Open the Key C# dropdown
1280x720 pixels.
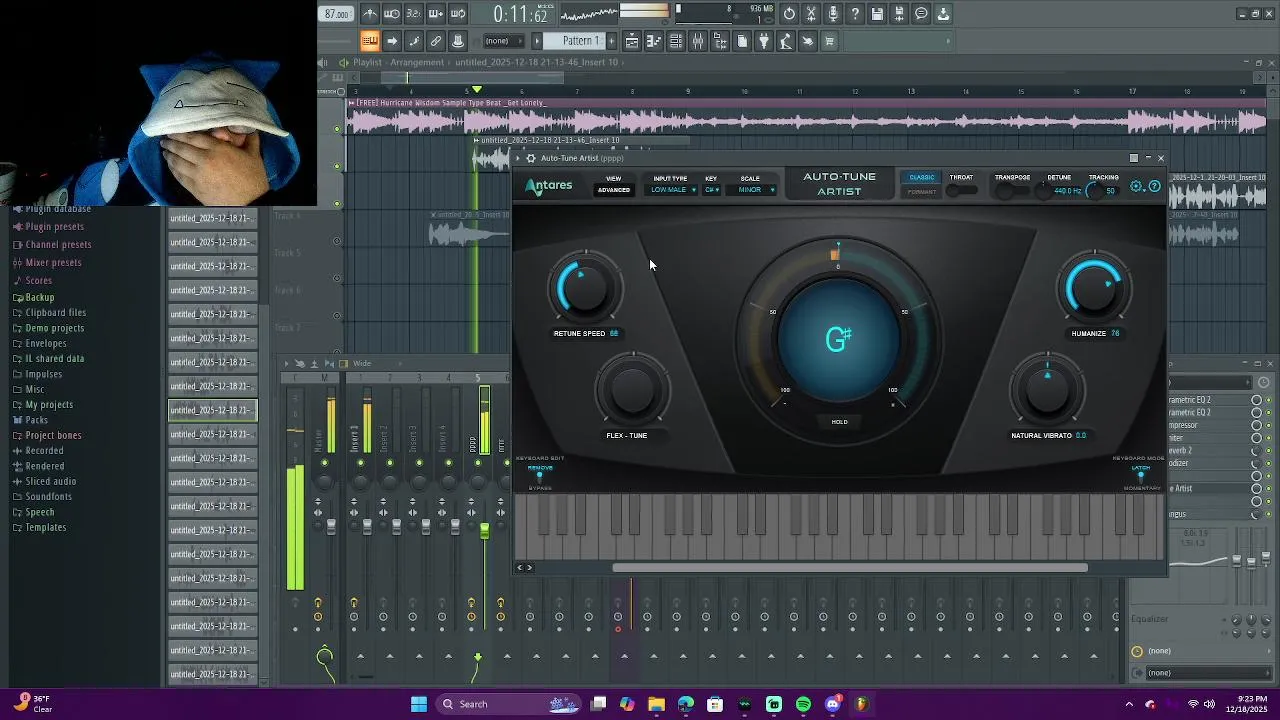point(711,190)
